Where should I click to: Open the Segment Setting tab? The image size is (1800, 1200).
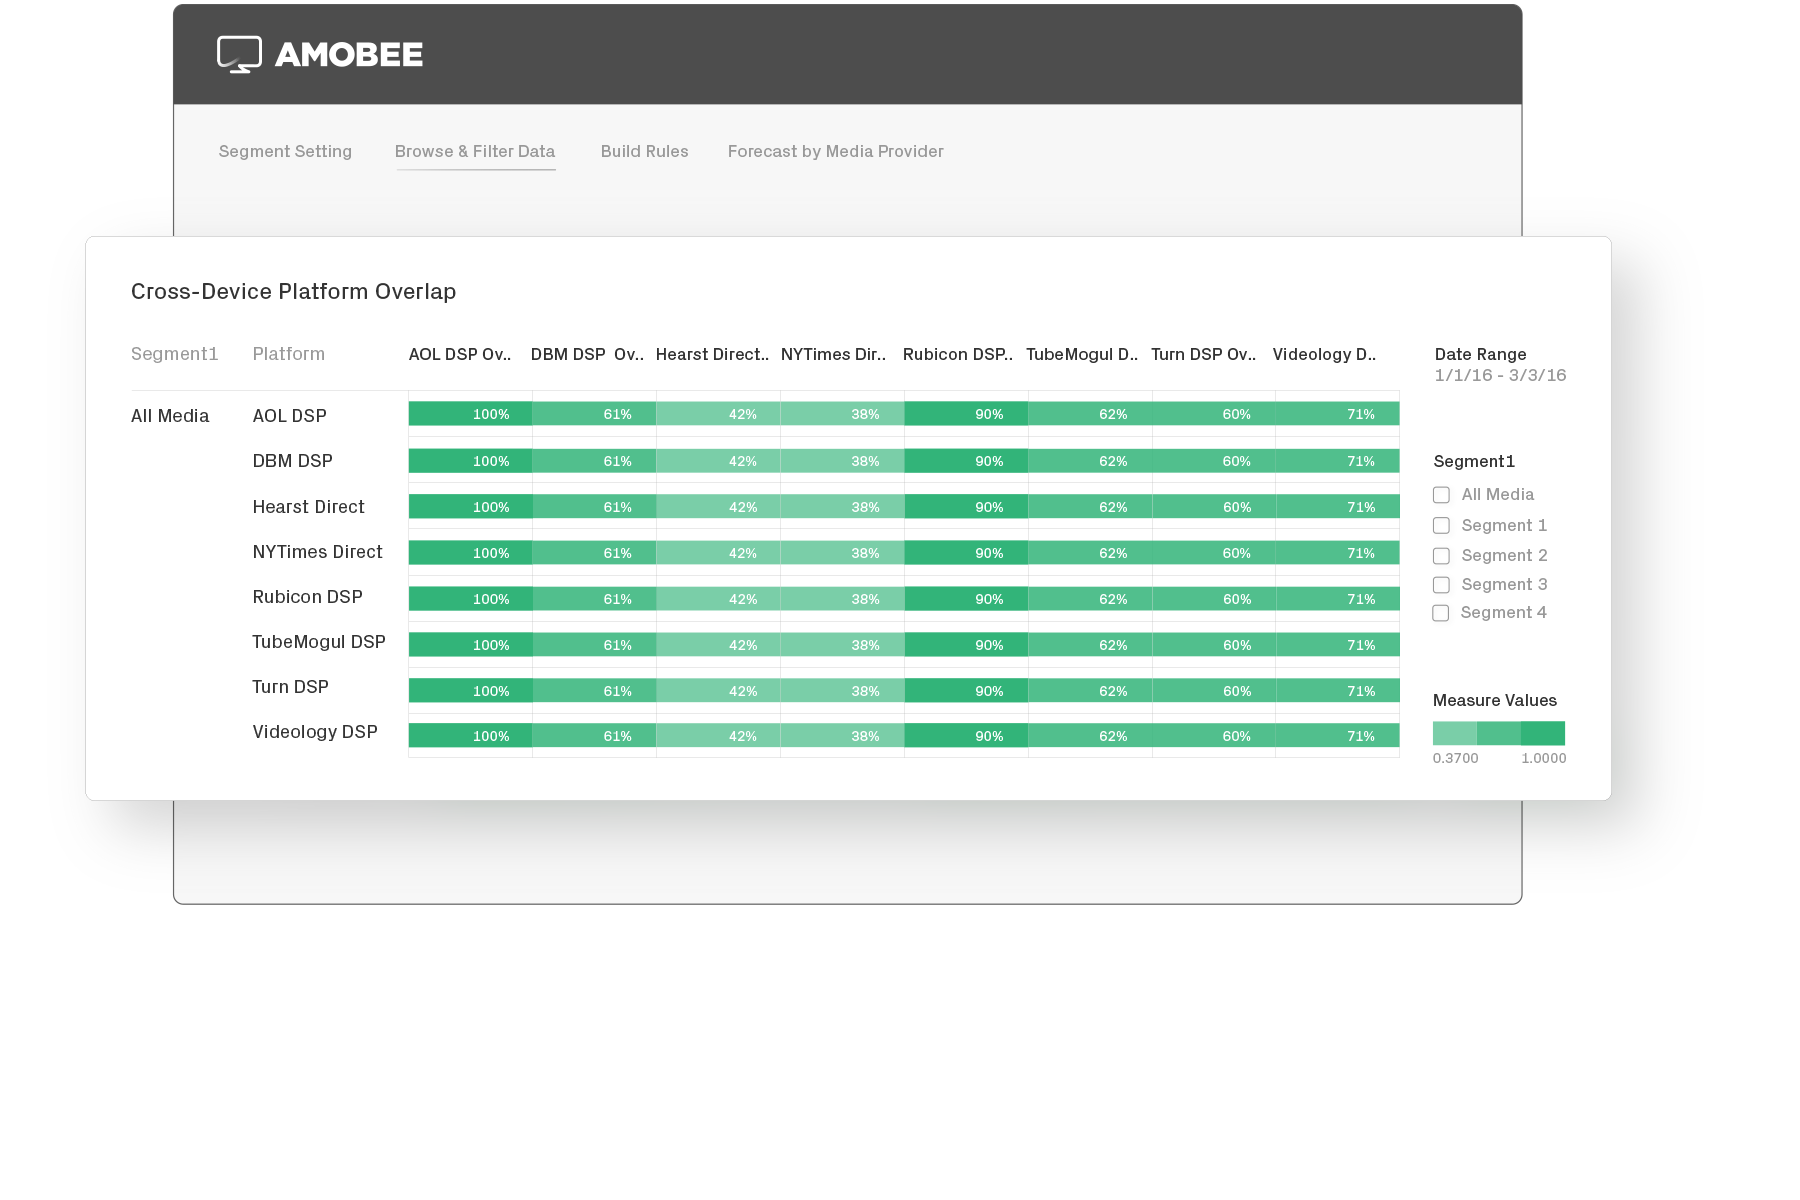pos(285,151)
